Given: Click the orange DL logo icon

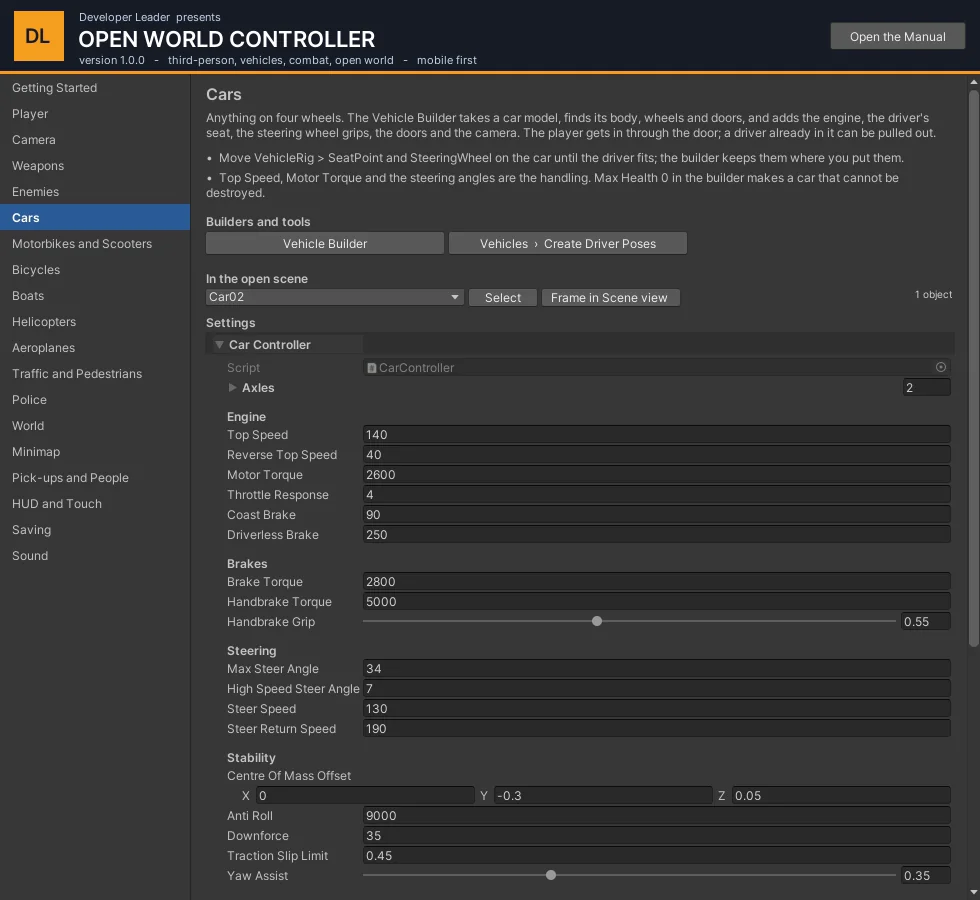Looking at the screenshot, I should pyautogui.click(x=39, y=36).
